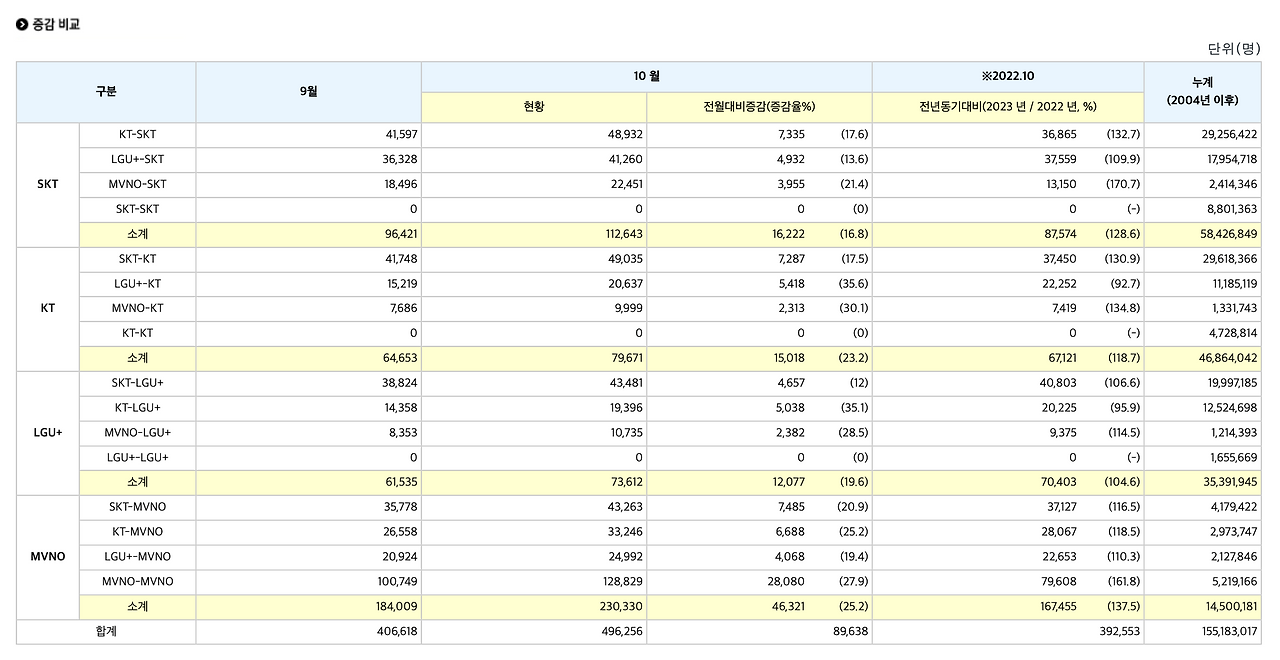
Task: Click the KT-SKT row label
Action: [x=136, y=135]
